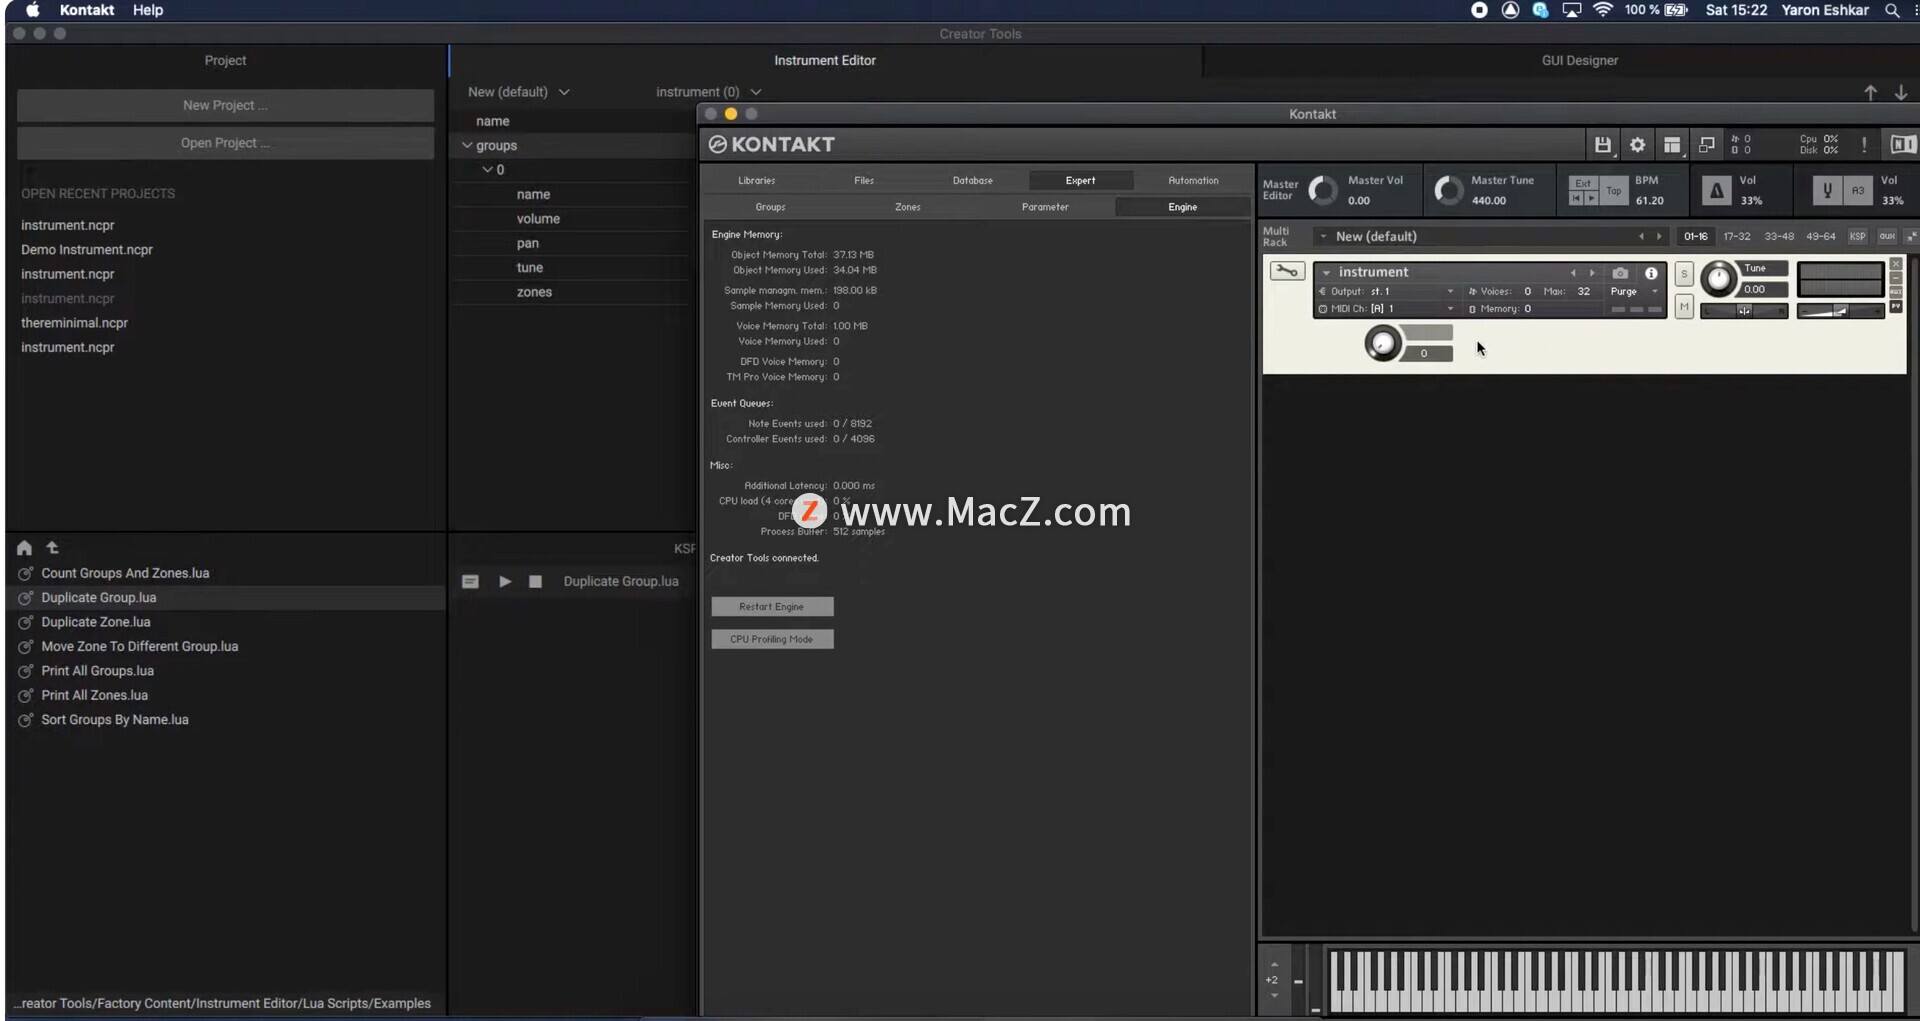Image resolution: width=1920 pixels, height=1021 pixels.
Task: Toggle the KSP multi script button
Action: (1857, 237)
